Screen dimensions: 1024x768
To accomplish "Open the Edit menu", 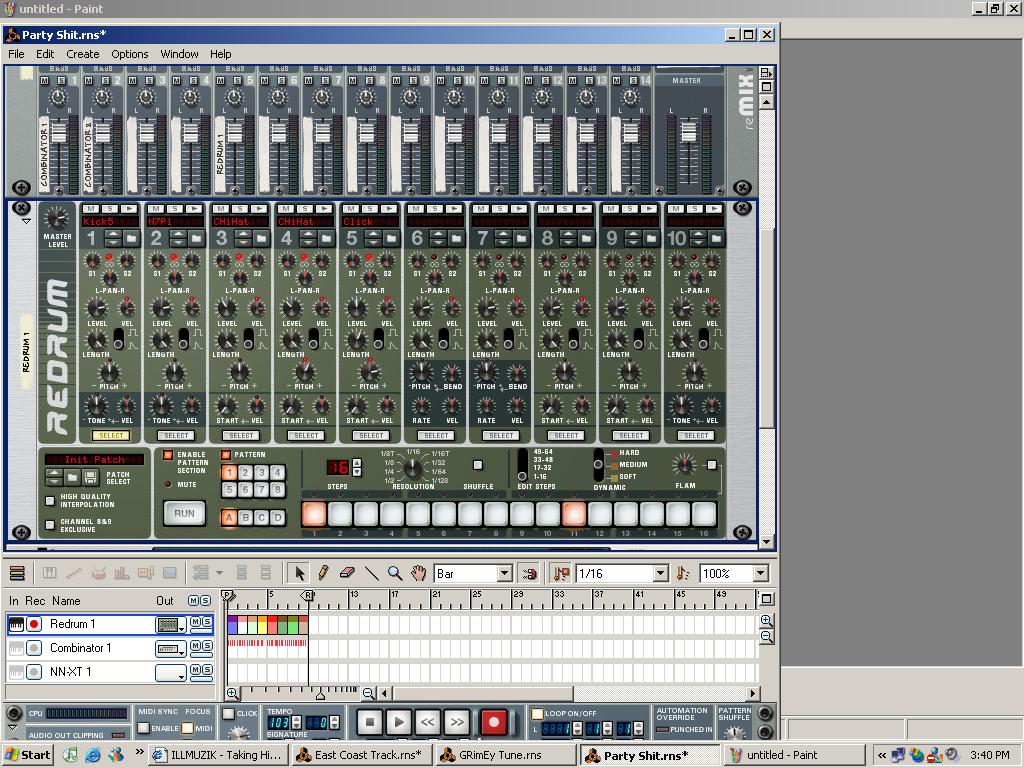I will pos(45,54).
